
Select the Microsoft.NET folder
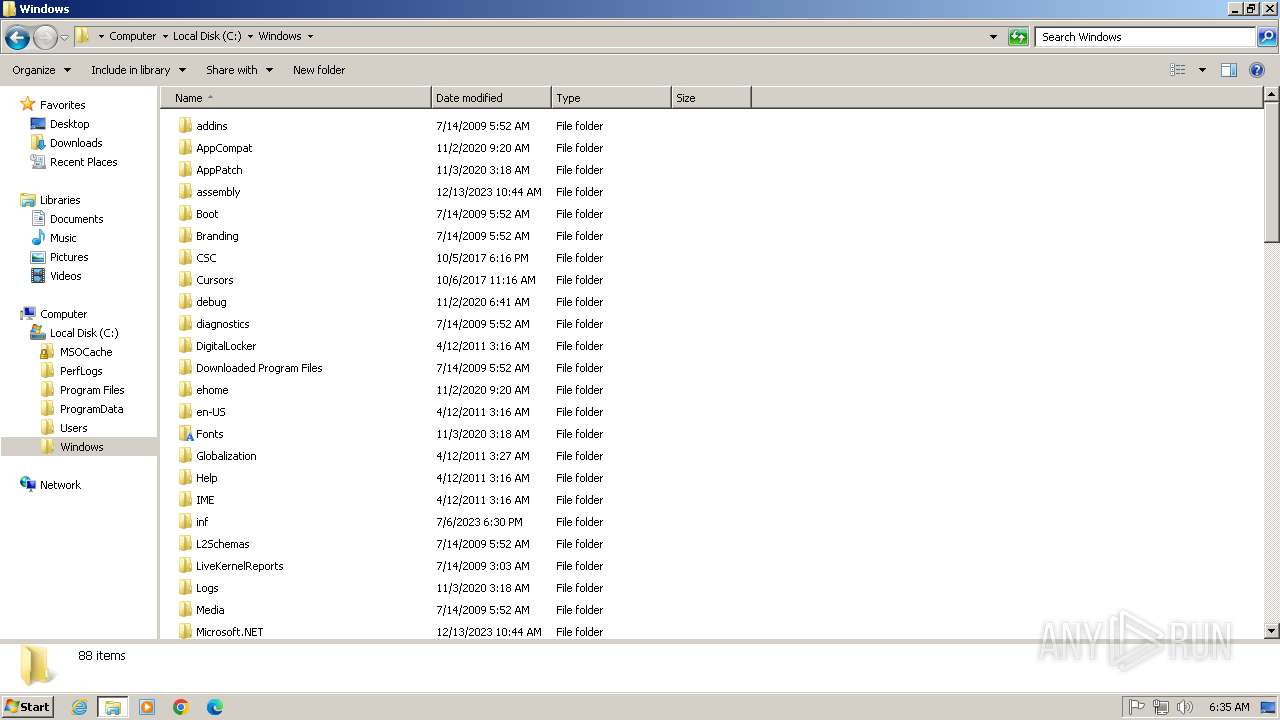[229, 632]
